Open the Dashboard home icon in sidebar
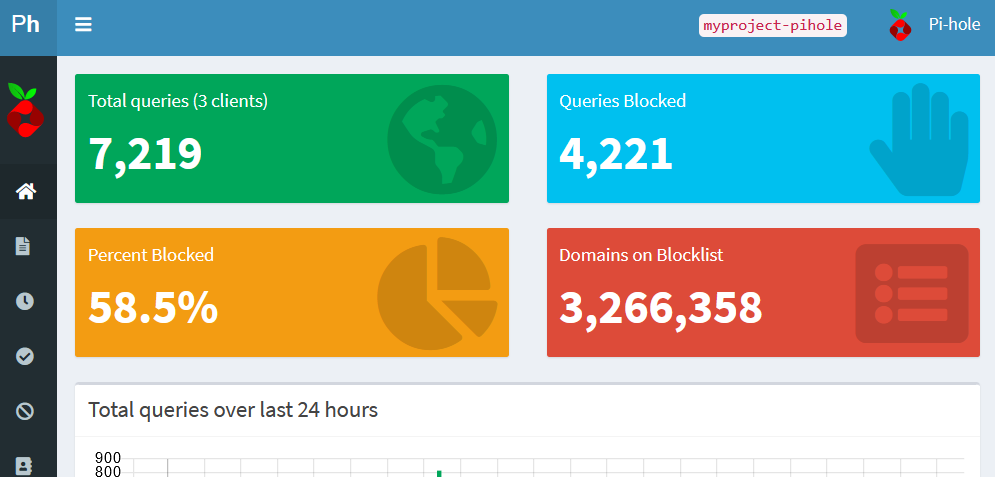This screenshot has width=995, height=477. (25, 191)
